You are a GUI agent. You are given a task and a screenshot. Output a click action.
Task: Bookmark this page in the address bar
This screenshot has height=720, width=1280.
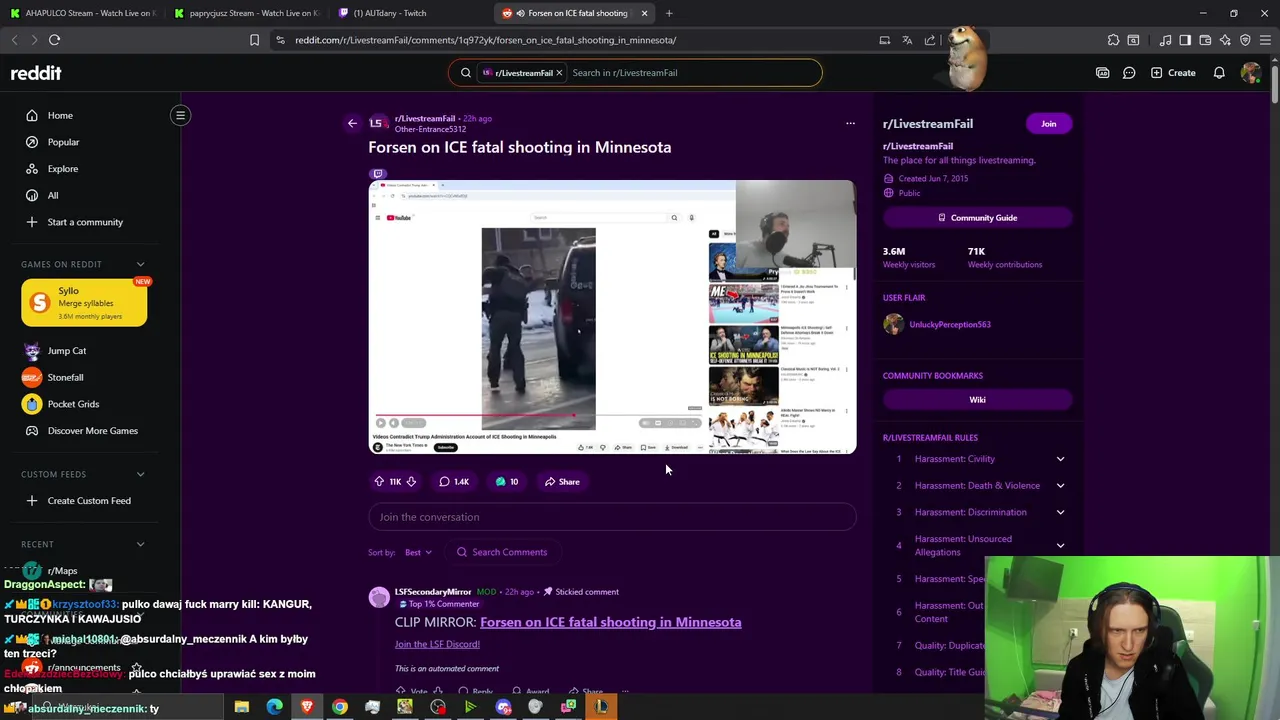[254, 40]
